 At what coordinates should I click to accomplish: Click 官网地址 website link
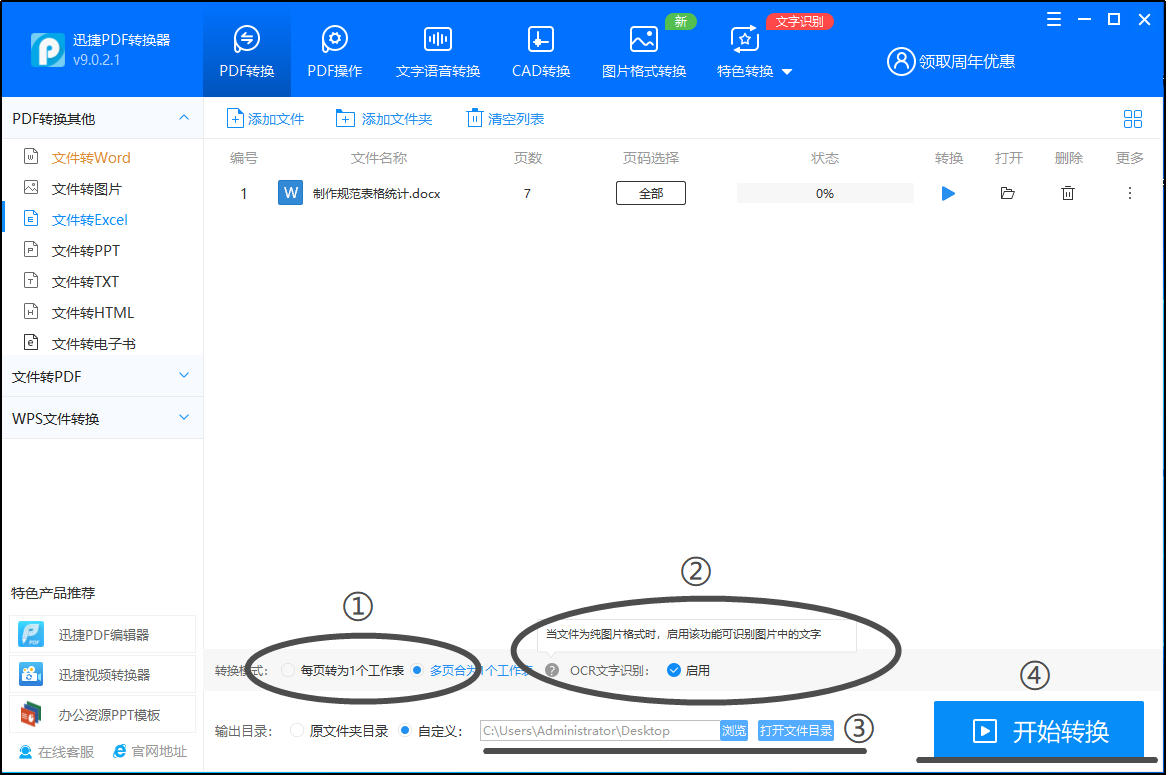pos(150,751)
